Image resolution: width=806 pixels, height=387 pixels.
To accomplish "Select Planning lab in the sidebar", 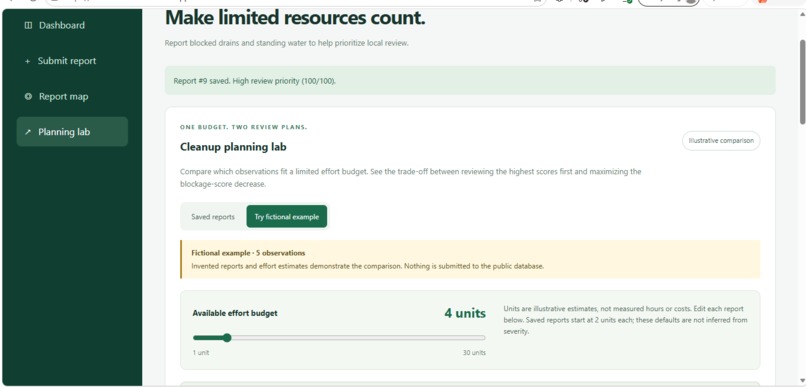I will tap(72, 132).
